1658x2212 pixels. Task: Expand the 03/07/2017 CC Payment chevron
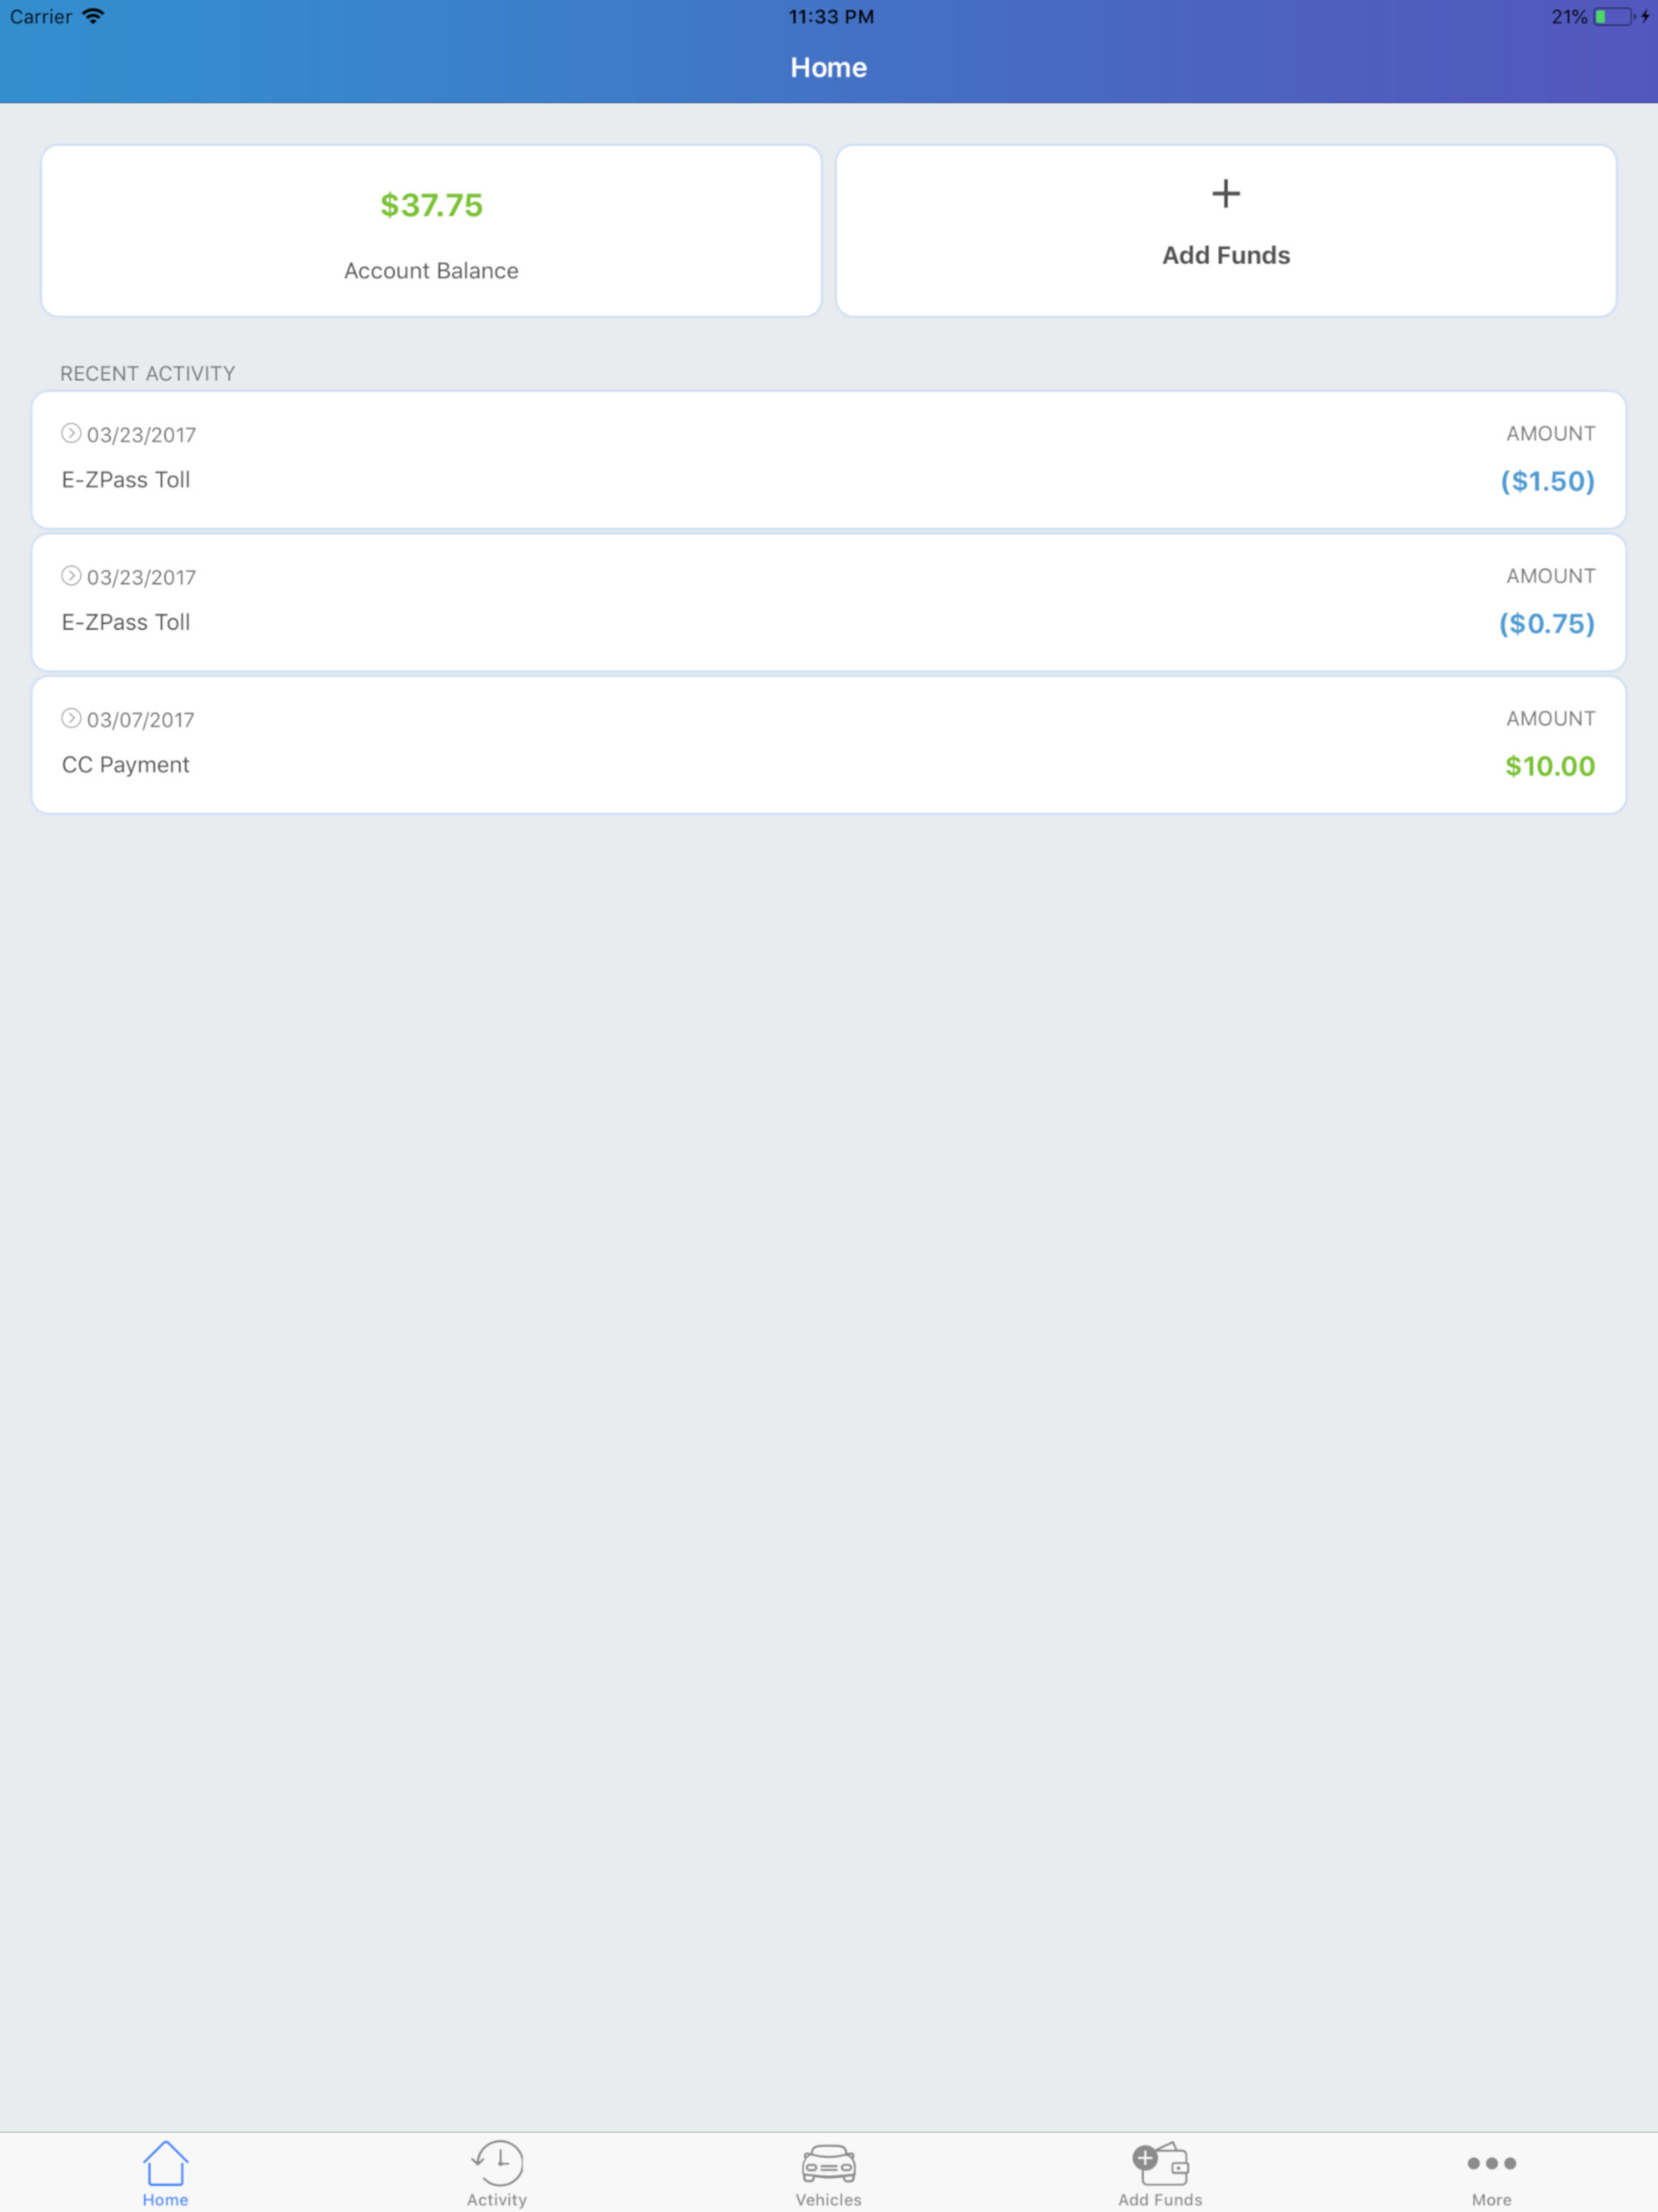pos(71,718)
